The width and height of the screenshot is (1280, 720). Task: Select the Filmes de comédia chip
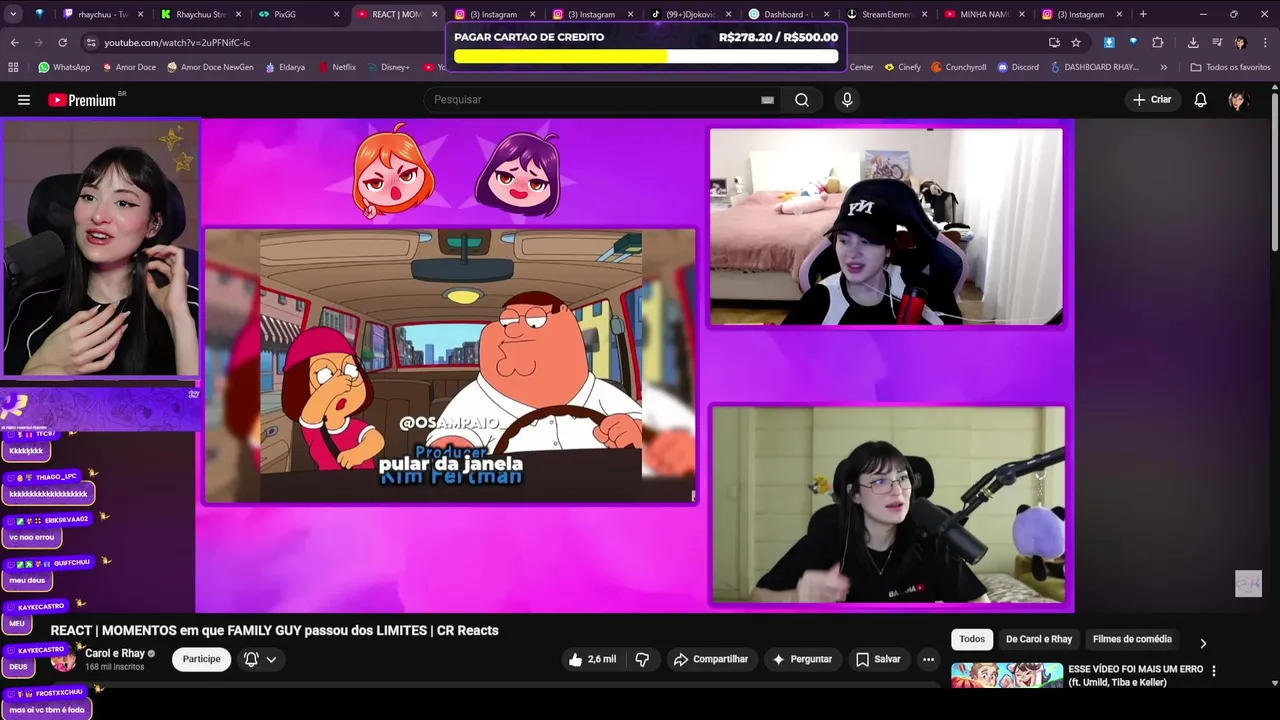tap(1132, 639)
